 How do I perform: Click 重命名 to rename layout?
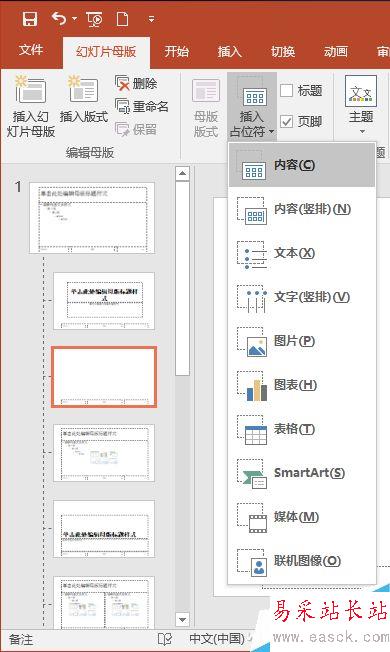coord(142,106)
